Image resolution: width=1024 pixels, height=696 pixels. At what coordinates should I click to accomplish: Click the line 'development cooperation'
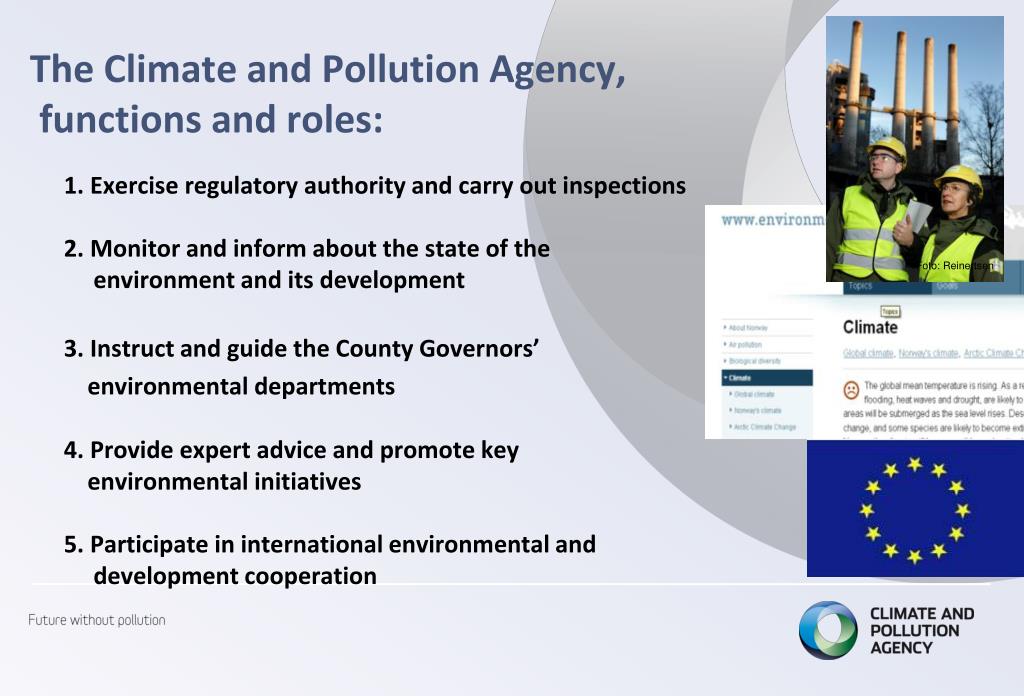(x=235, y=577)
